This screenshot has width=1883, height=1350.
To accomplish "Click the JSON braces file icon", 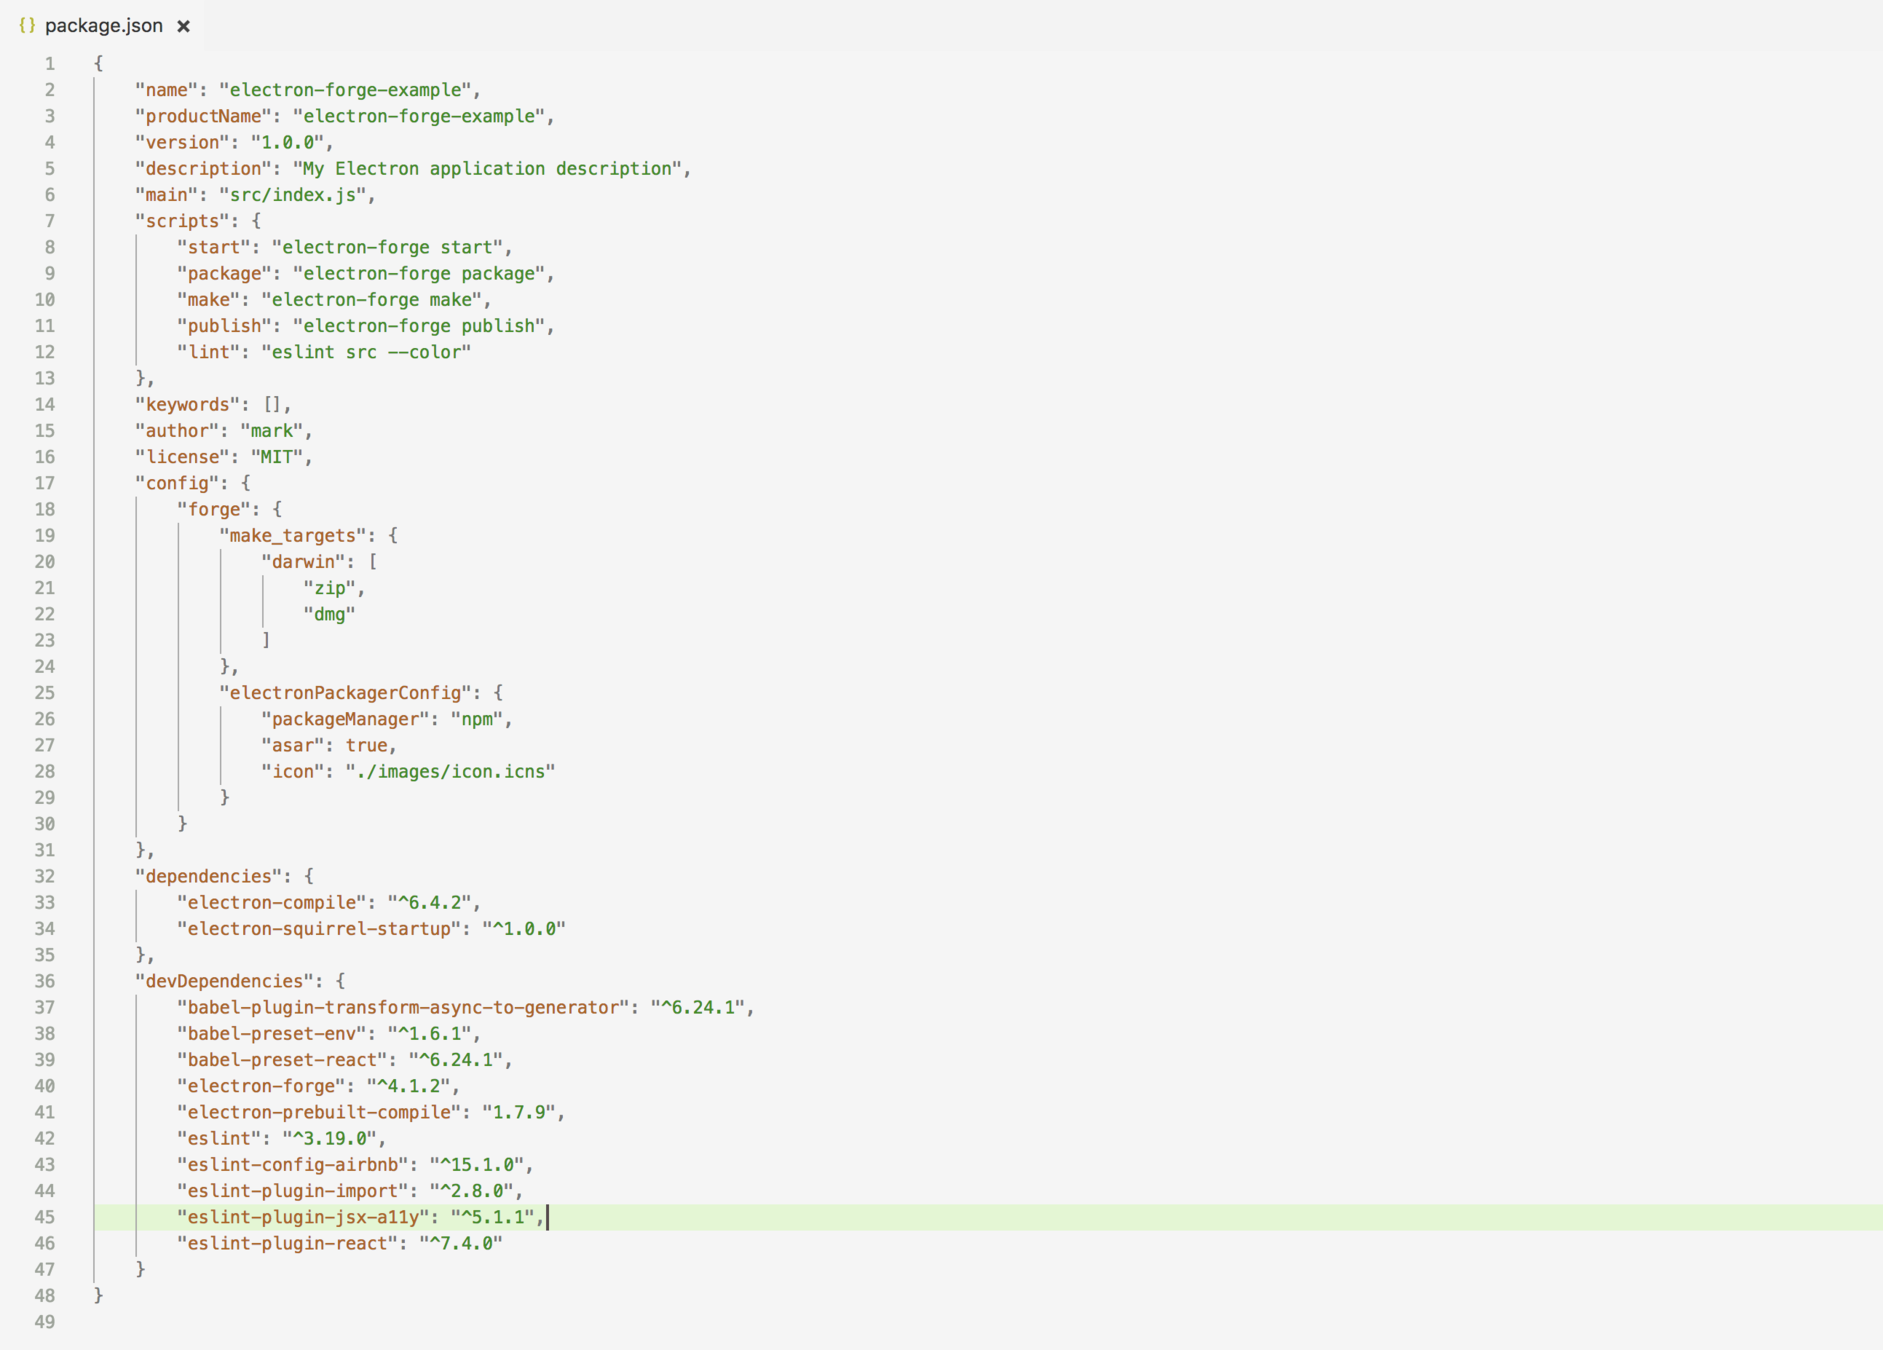I will [27, 26].
